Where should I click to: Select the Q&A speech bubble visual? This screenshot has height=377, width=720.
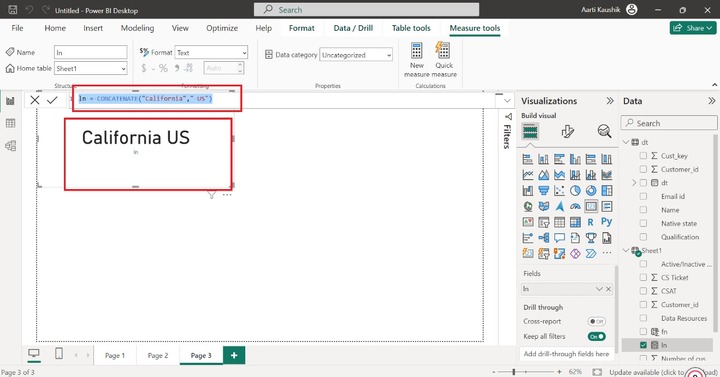(x=559, y=238)
